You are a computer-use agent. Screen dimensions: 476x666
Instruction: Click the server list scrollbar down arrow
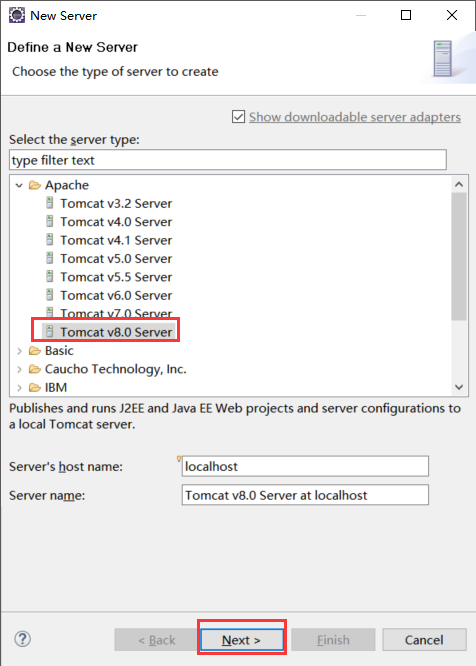coord(459,387)
